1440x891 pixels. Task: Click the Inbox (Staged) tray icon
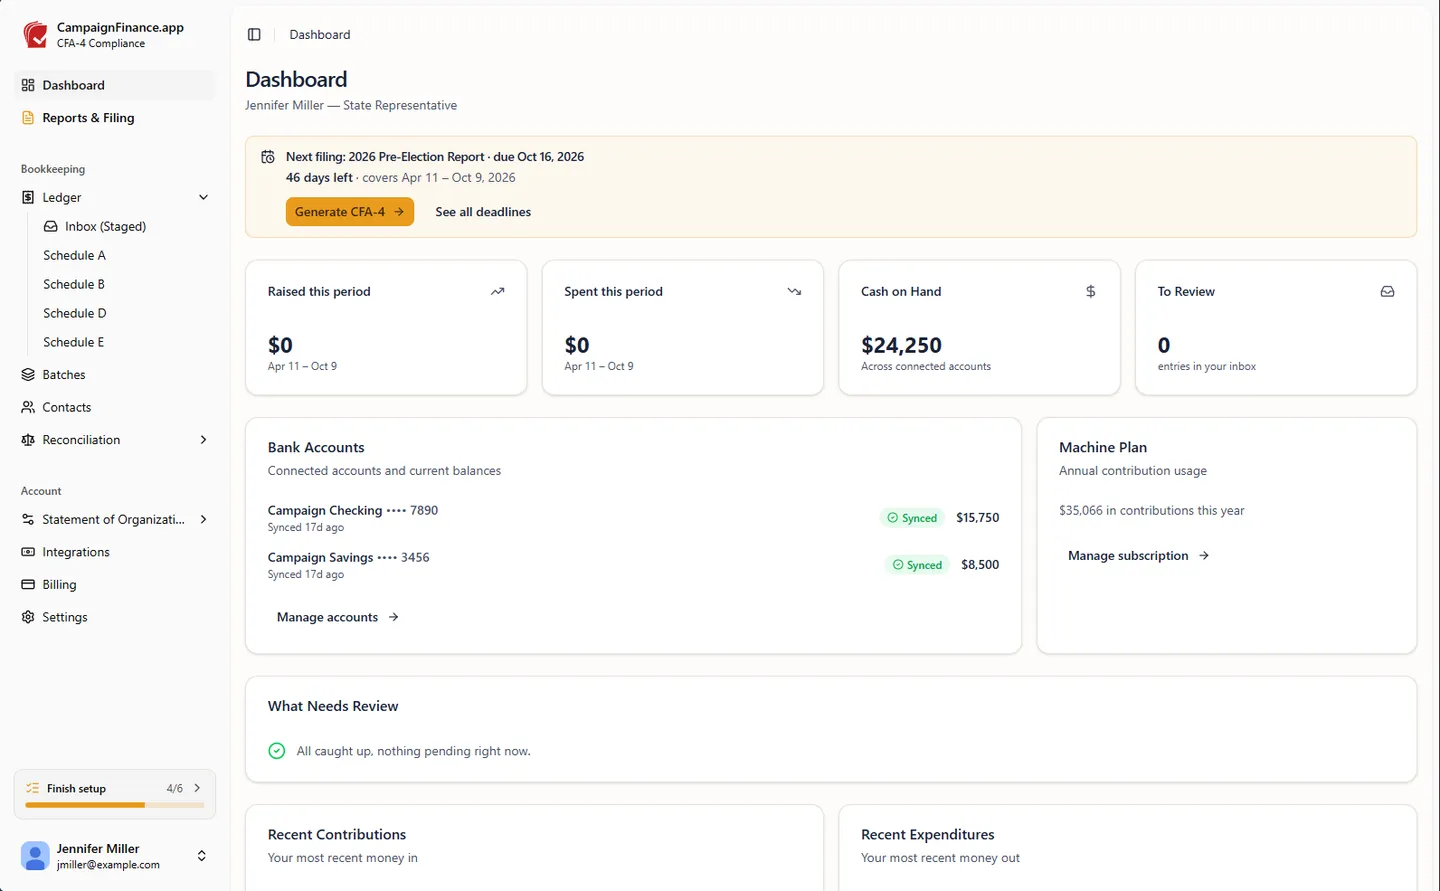coord(51,227)
